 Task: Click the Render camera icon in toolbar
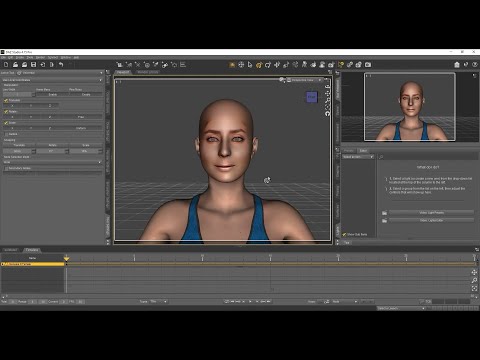(368, 65)
